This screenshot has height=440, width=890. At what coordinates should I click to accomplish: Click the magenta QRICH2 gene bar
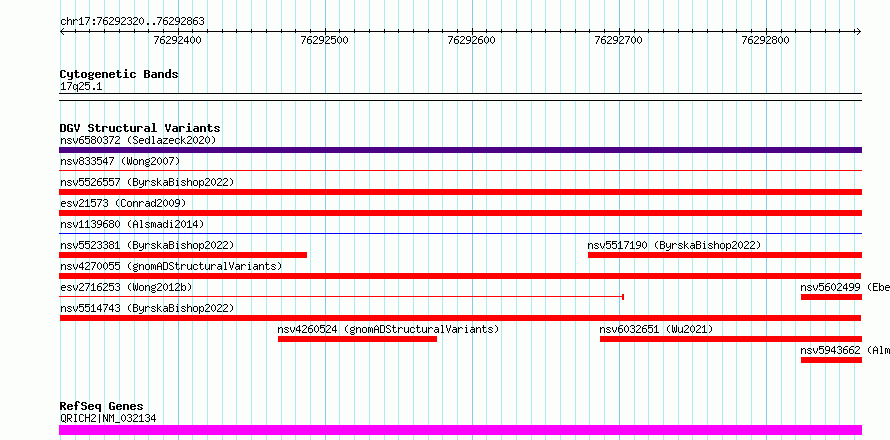click(x=460, y=430)
